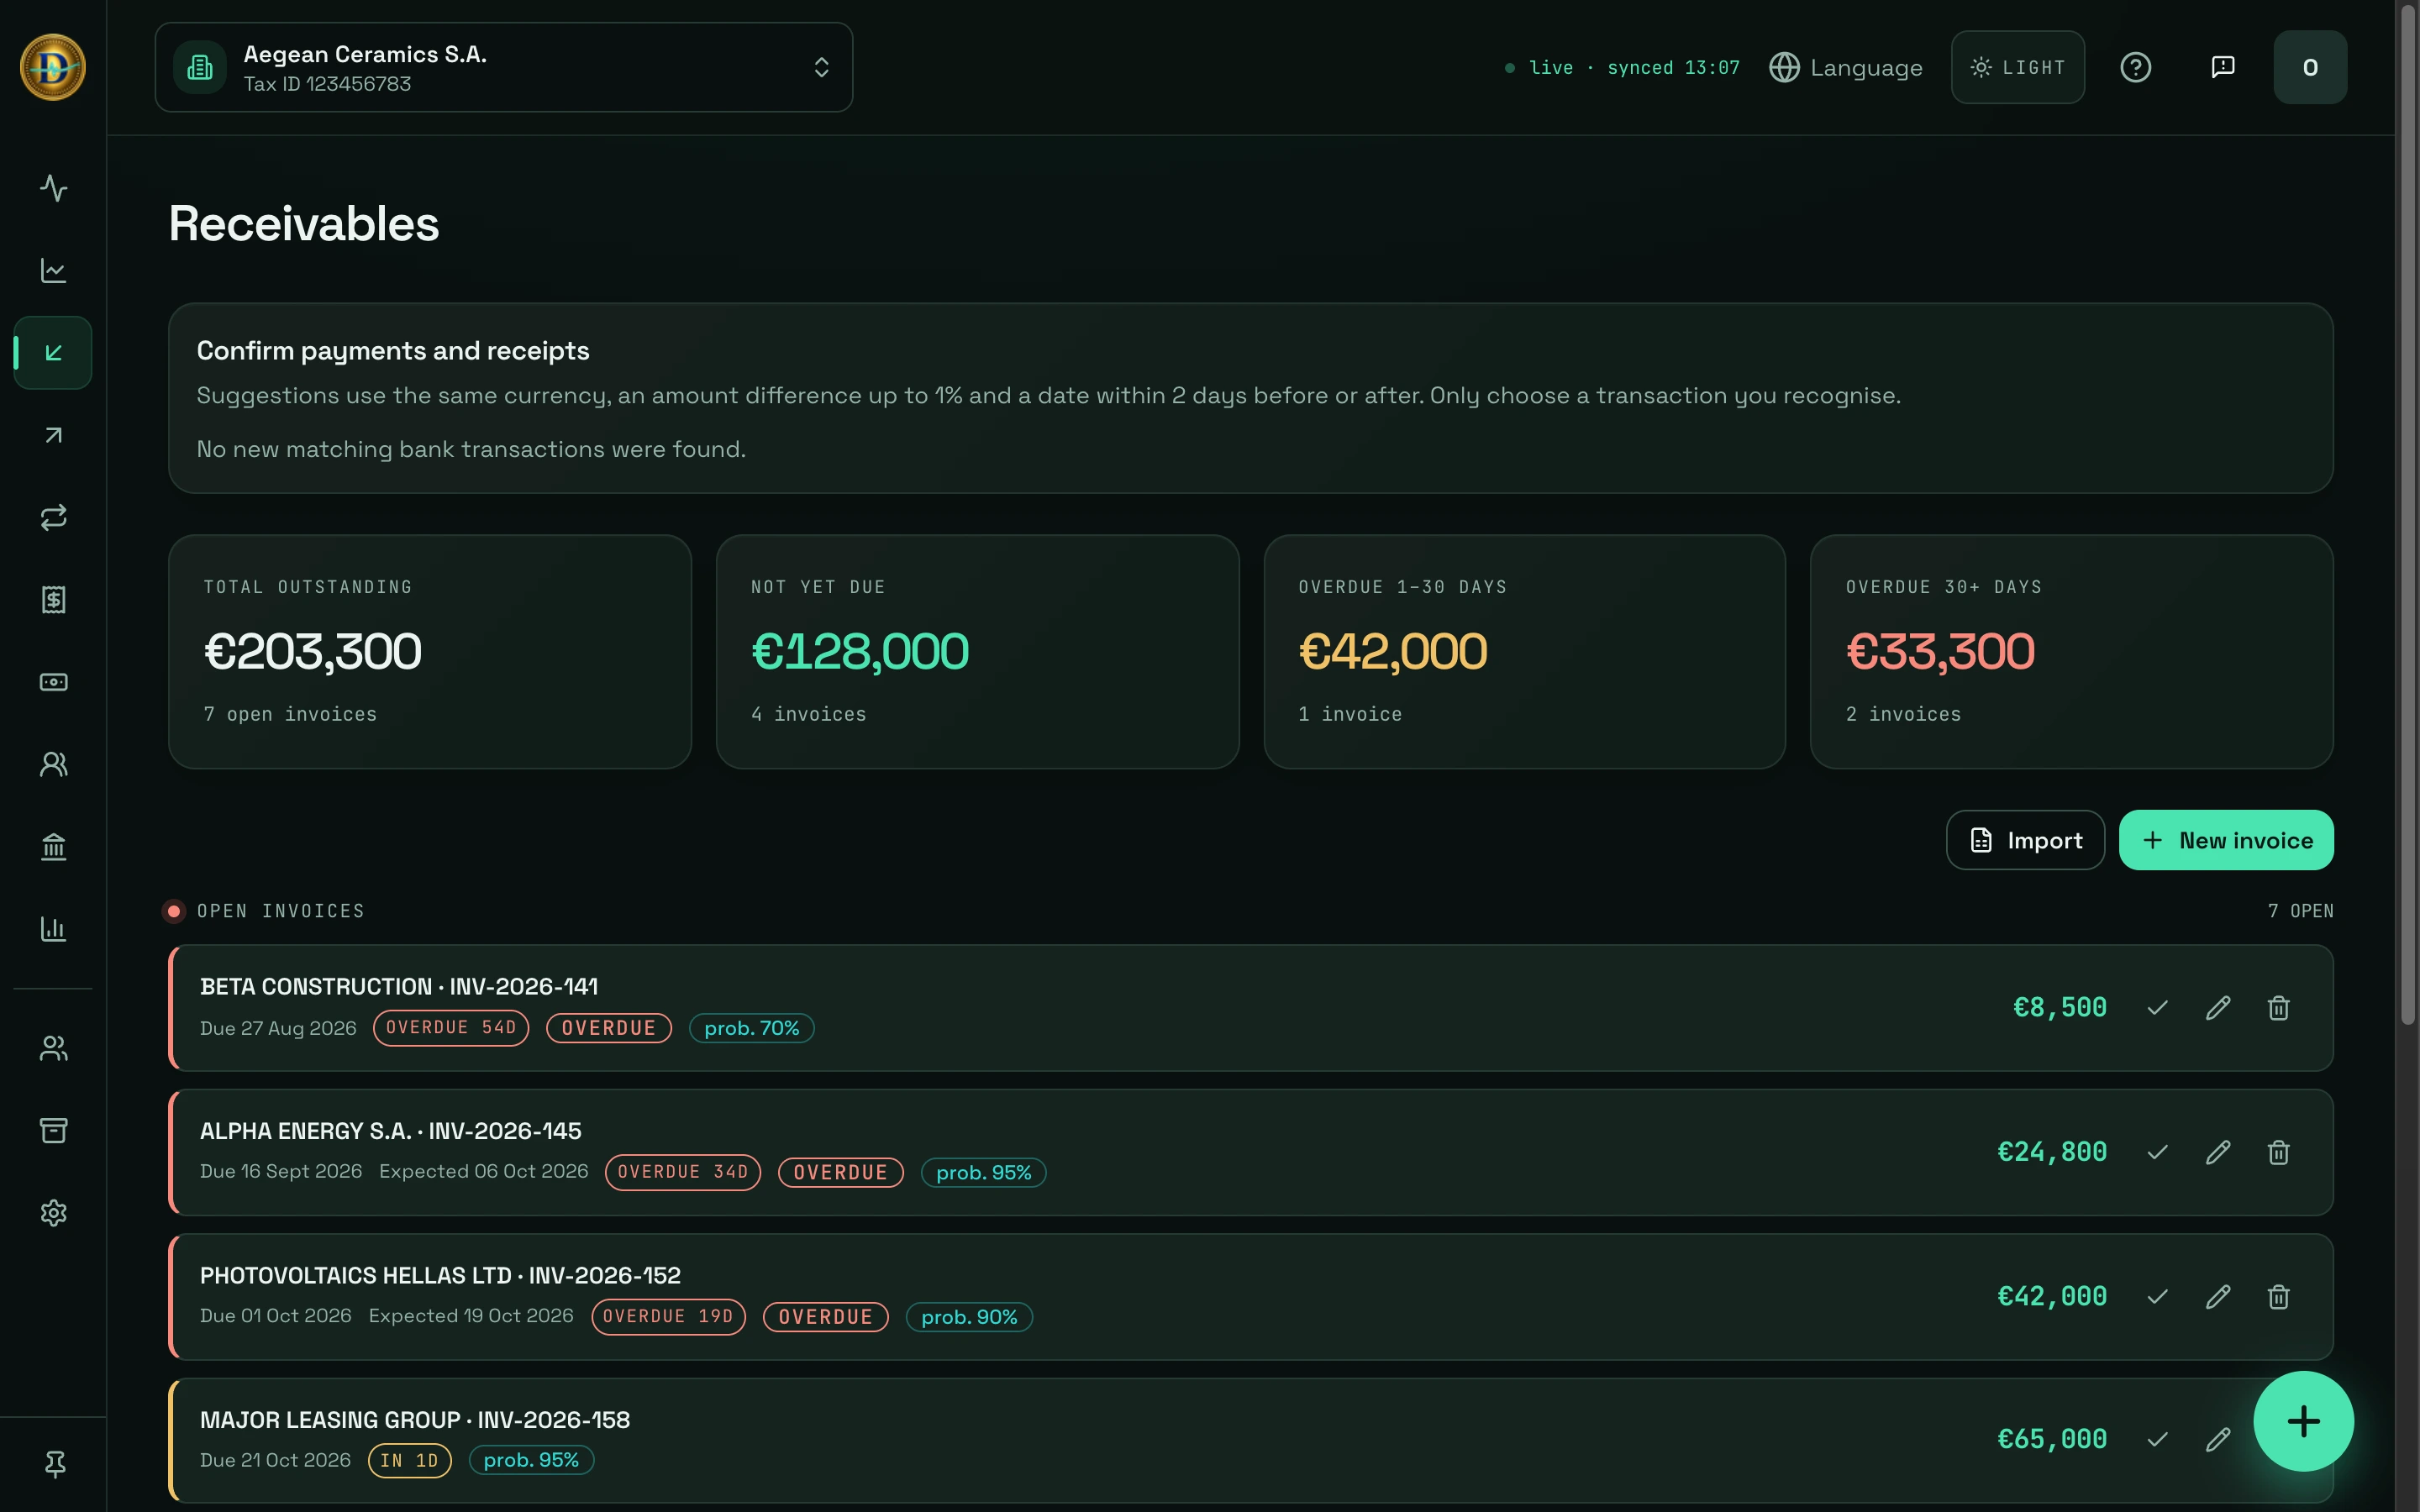Switch to LIGHT theme
The width and height of the screenshot is (2420, 1512).
pyautogui.click(x=2017, y=67)
